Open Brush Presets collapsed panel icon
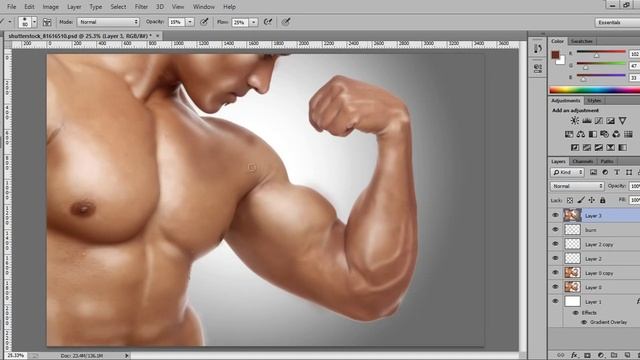 (538, 49)
